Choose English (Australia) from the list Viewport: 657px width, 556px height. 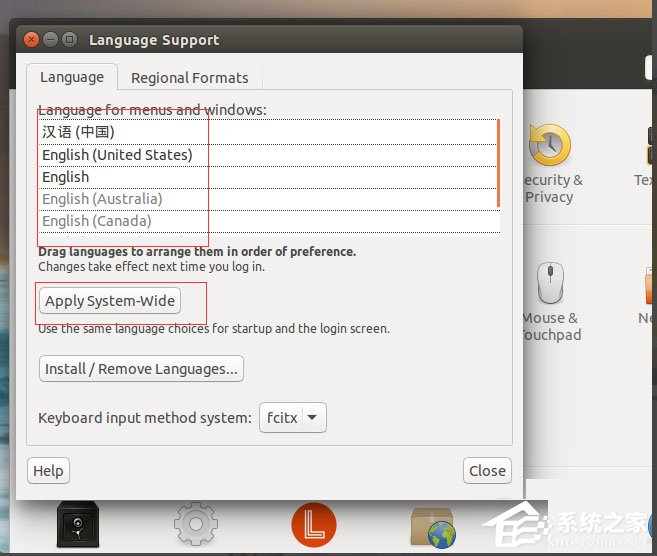[102, 199]
